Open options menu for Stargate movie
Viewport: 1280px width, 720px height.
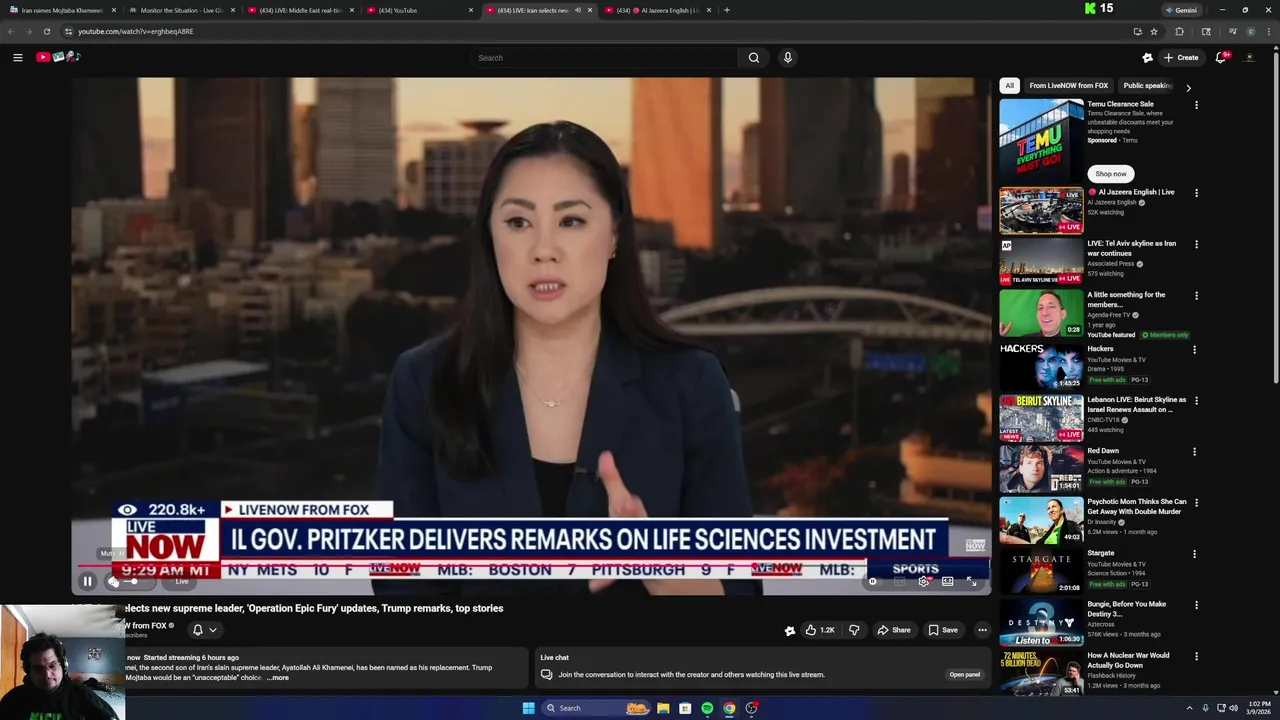[x=1194, y=554]
